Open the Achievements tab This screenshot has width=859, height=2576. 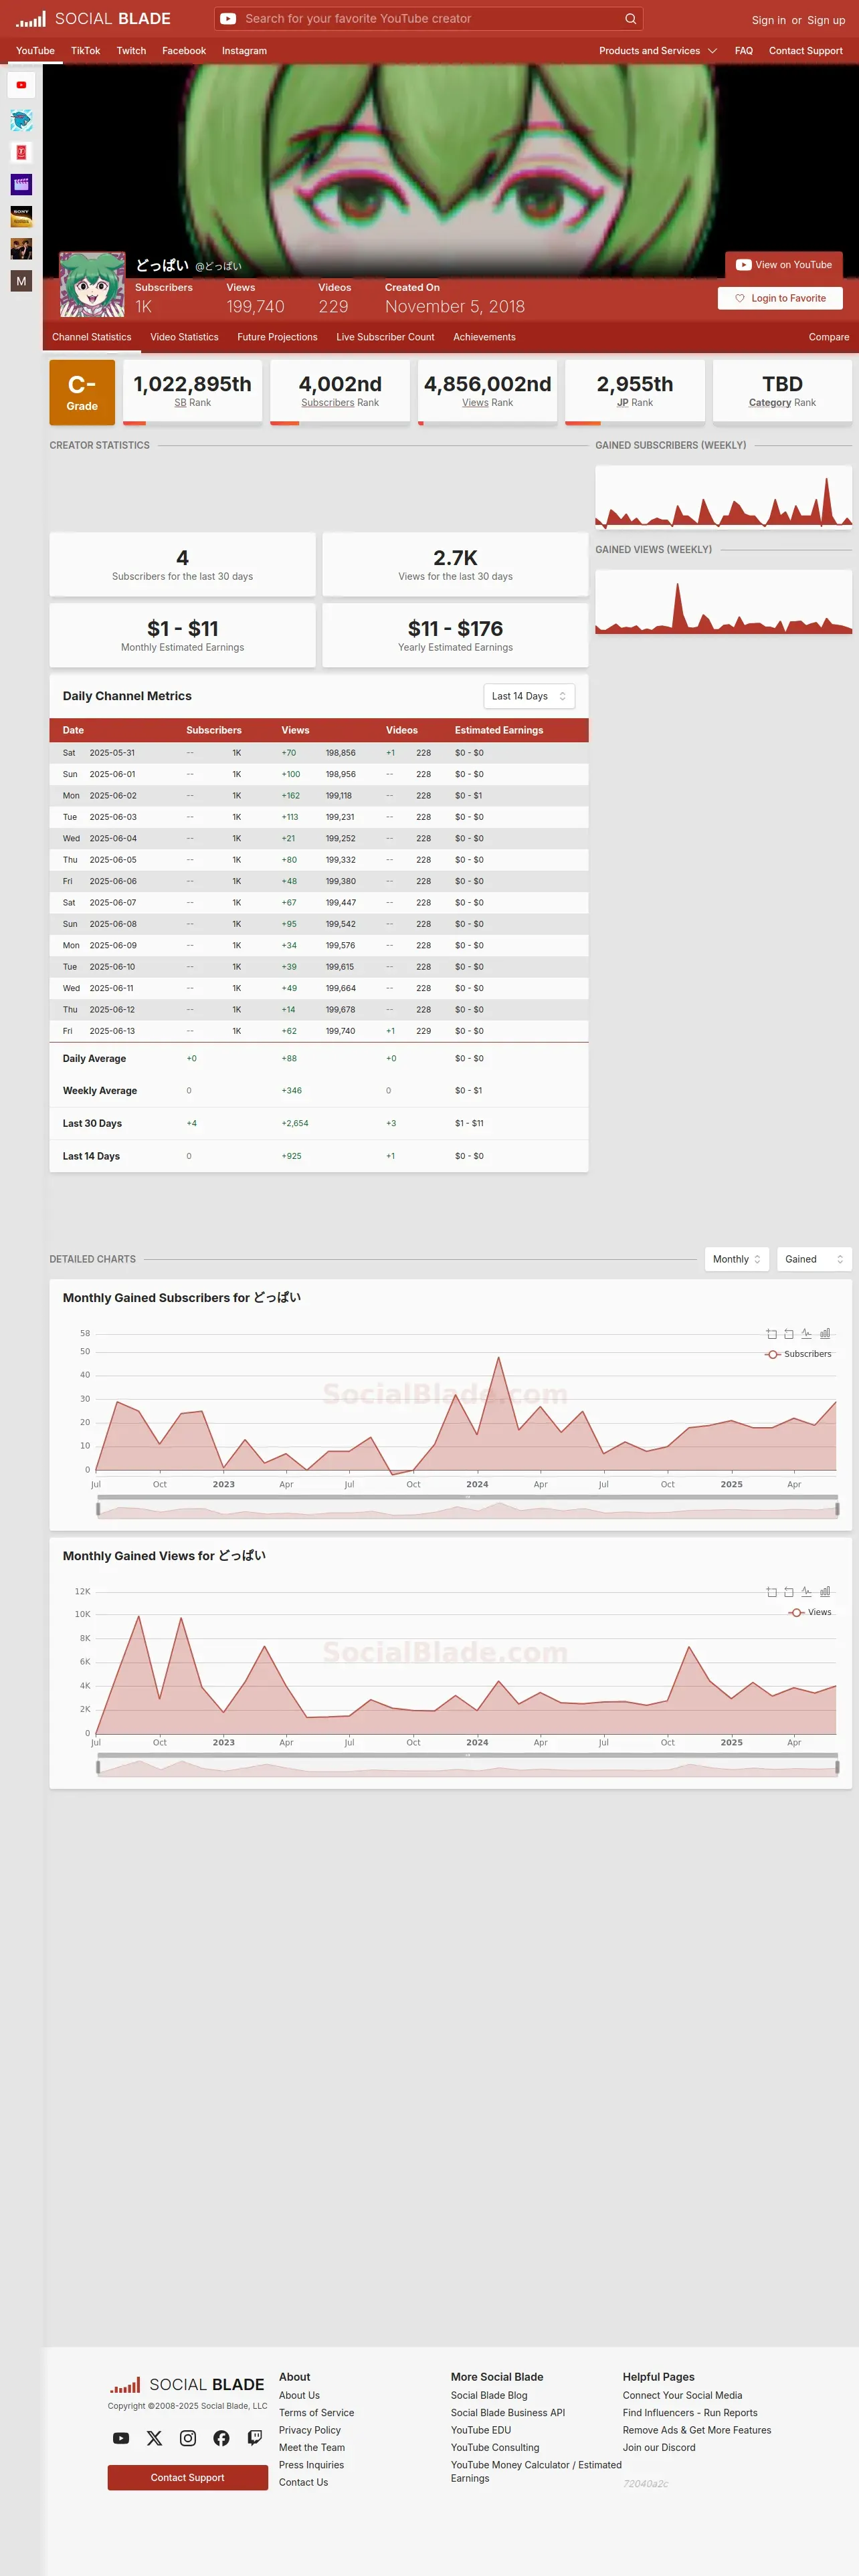click(x=484, y=337)
